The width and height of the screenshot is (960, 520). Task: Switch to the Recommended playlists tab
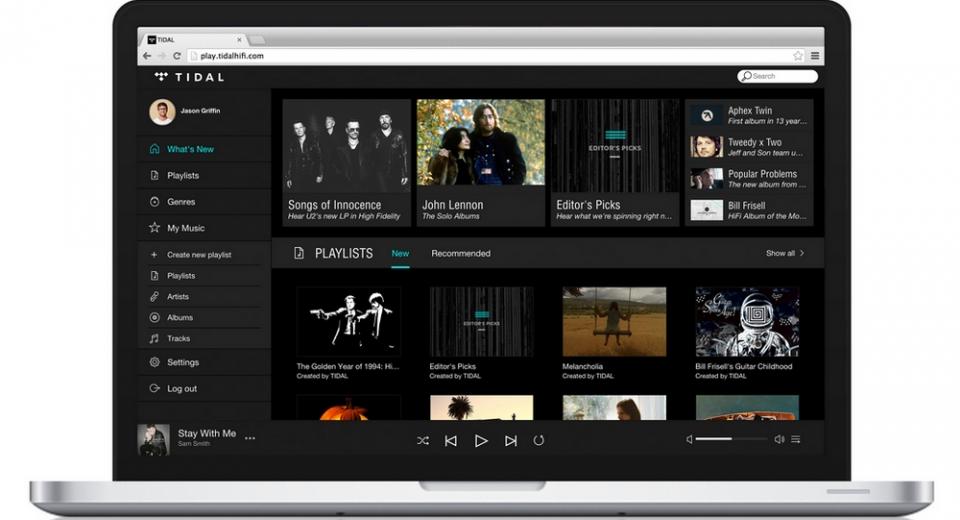coord(461,254)
